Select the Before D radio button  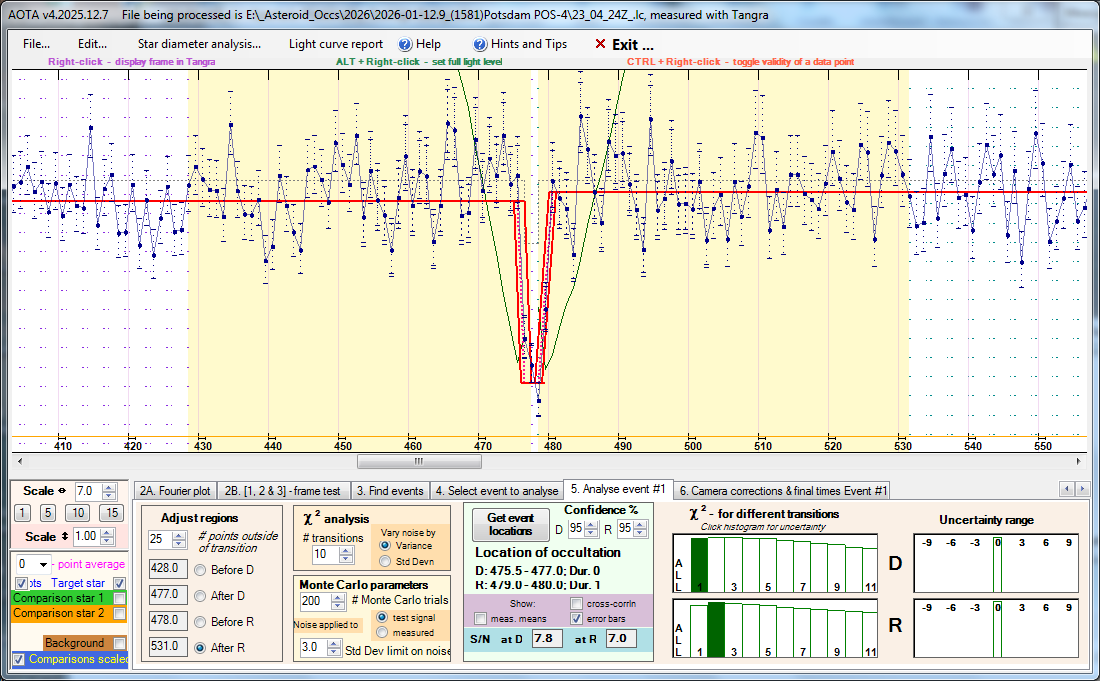coord(199,570)
